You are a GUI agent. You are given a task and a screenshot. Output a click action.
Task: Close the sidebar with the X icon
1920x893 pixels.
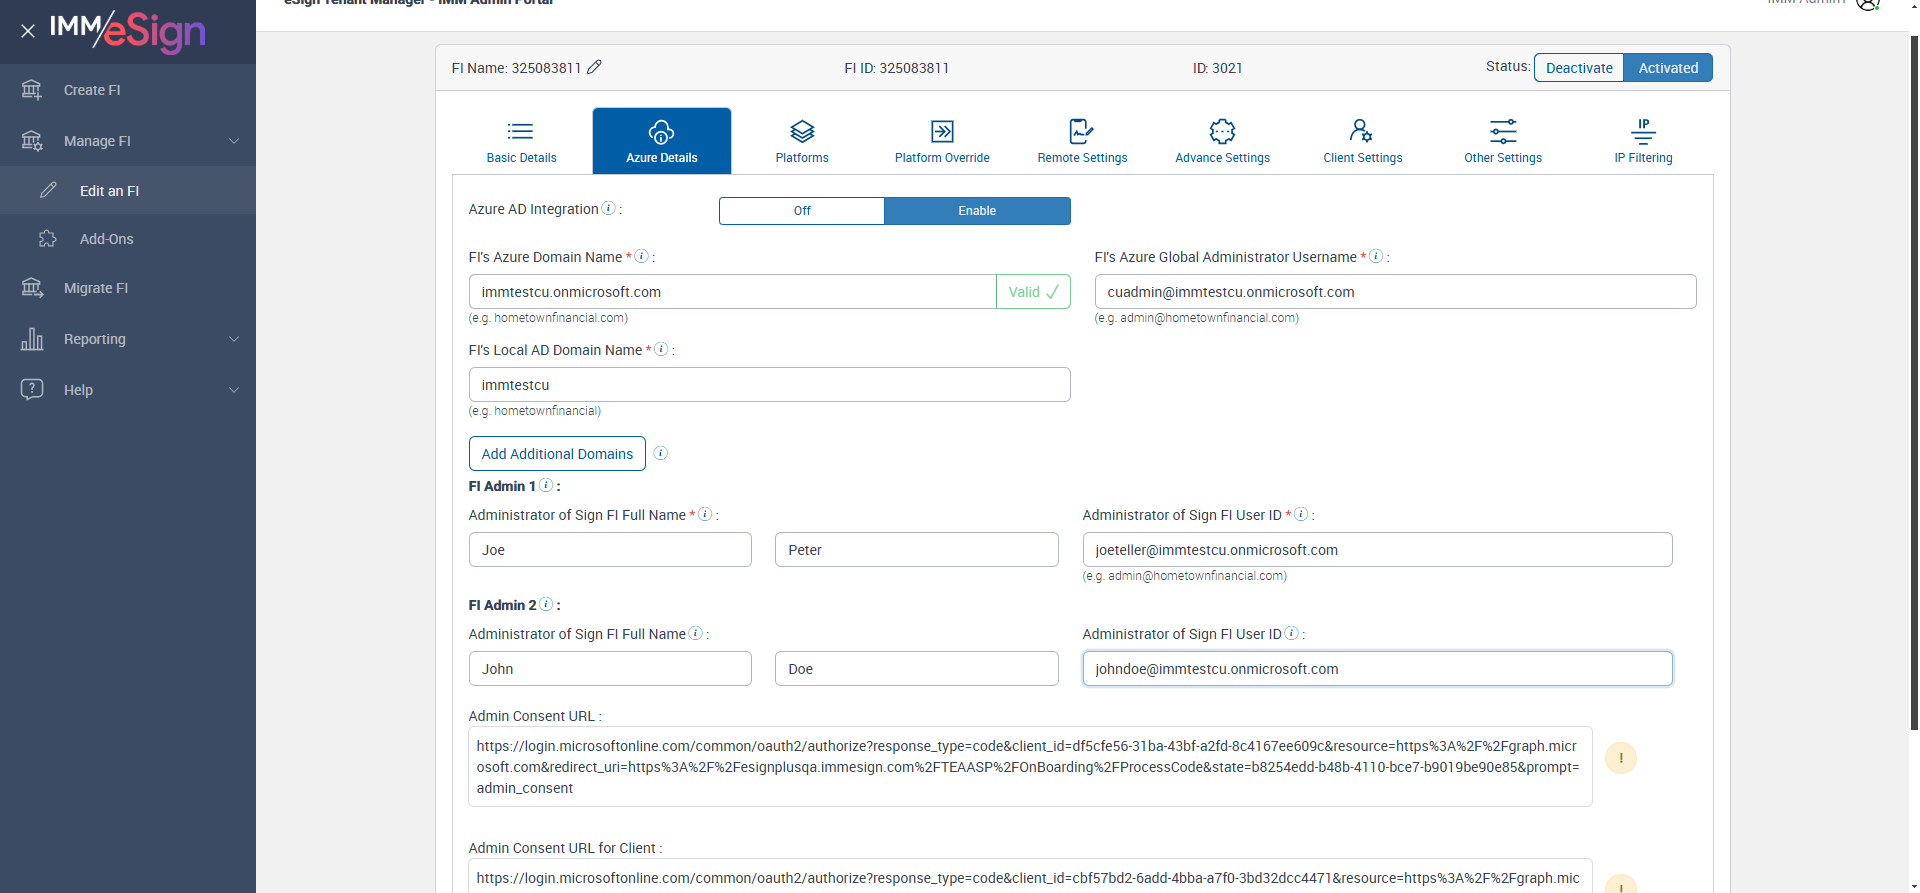(28, 31)
